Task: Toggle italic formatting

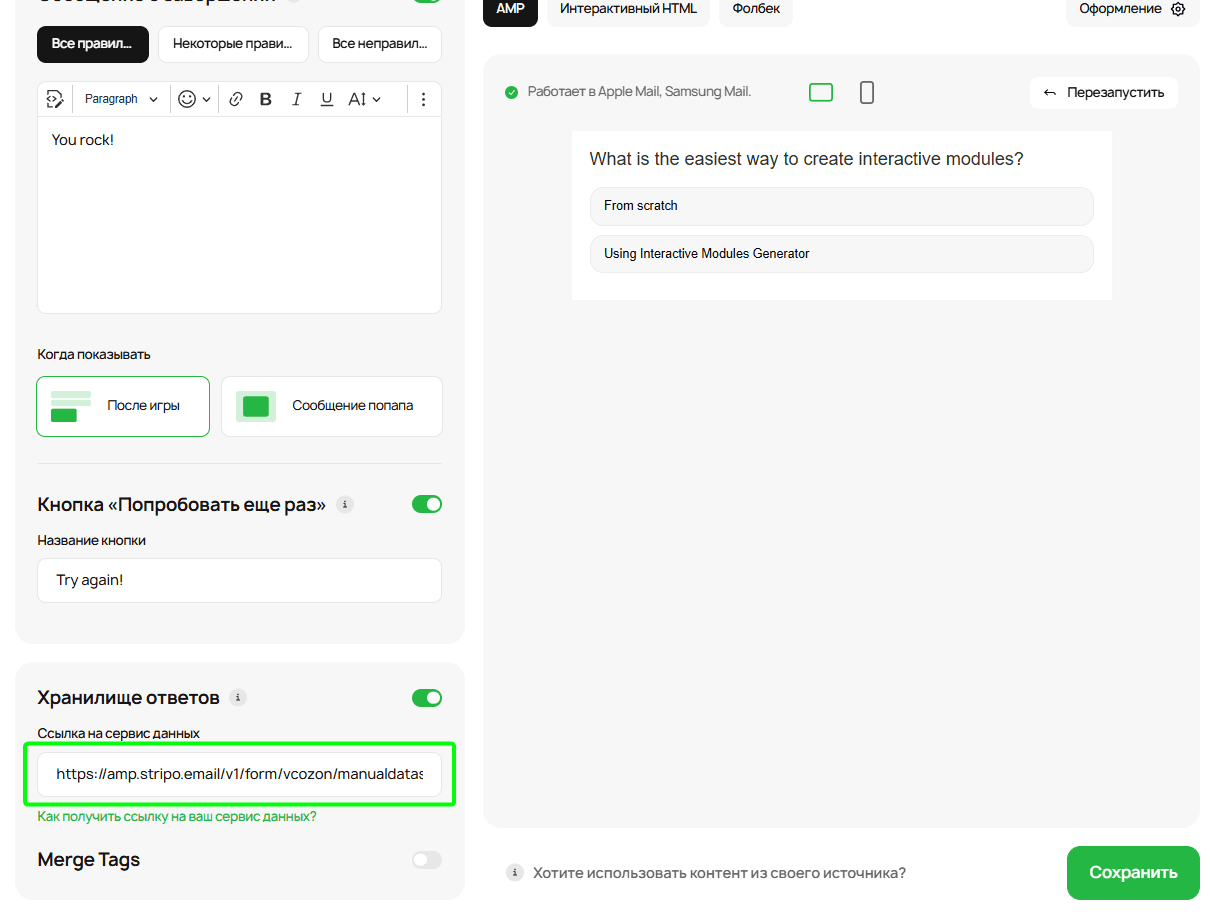Action: pos(296,99)
